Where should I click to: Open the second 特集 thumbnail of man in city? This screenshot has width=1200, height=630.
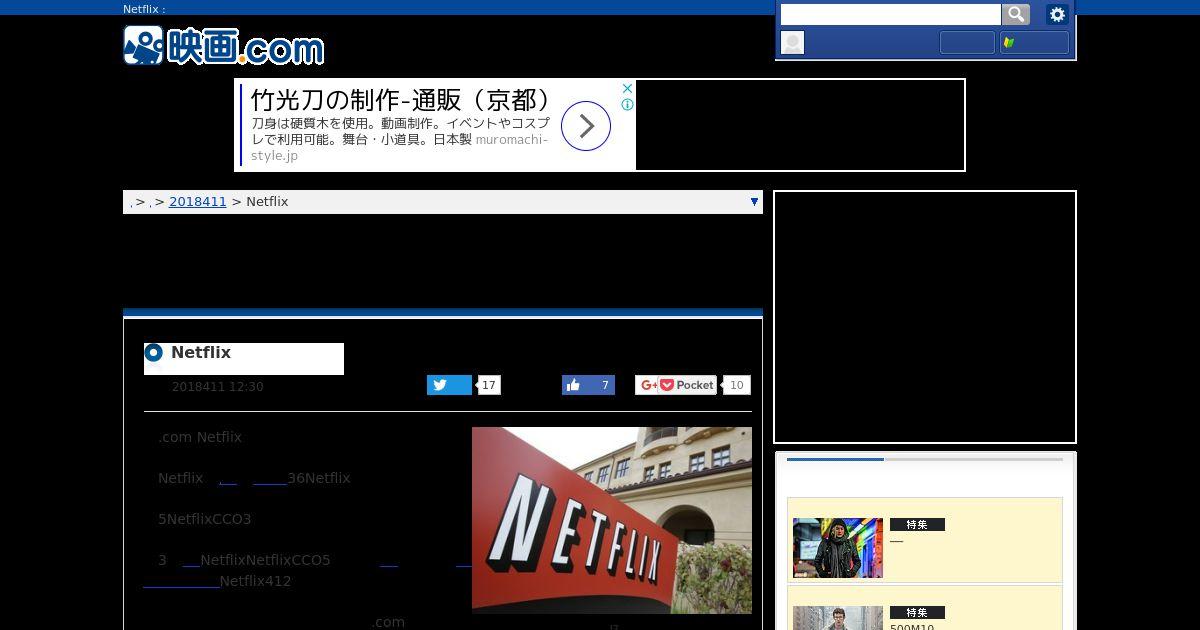838,618
